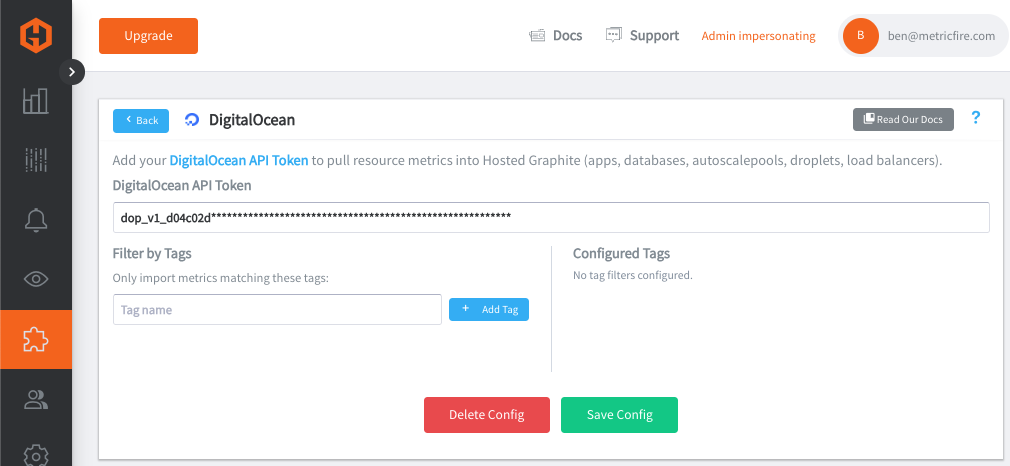The width and height of the screenshot is (1010, 466).
Task: Go back with the Back button
Action: tap(141, 121)
